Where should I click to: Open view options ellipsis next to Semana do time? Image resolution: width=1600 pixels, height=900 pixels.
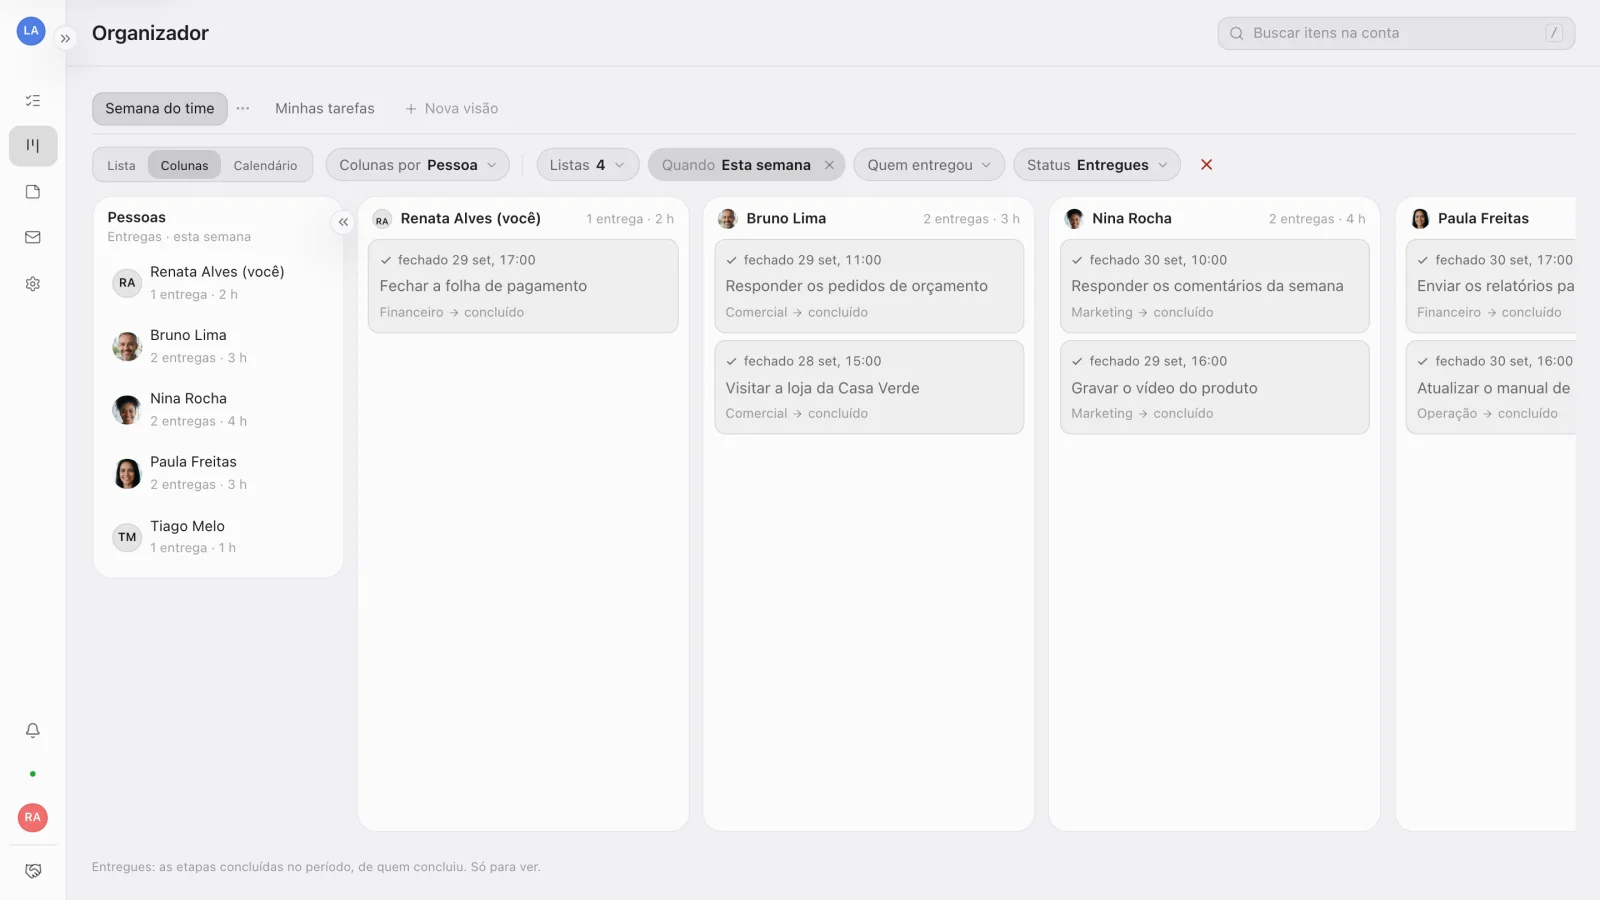click(x=243, y=108)
